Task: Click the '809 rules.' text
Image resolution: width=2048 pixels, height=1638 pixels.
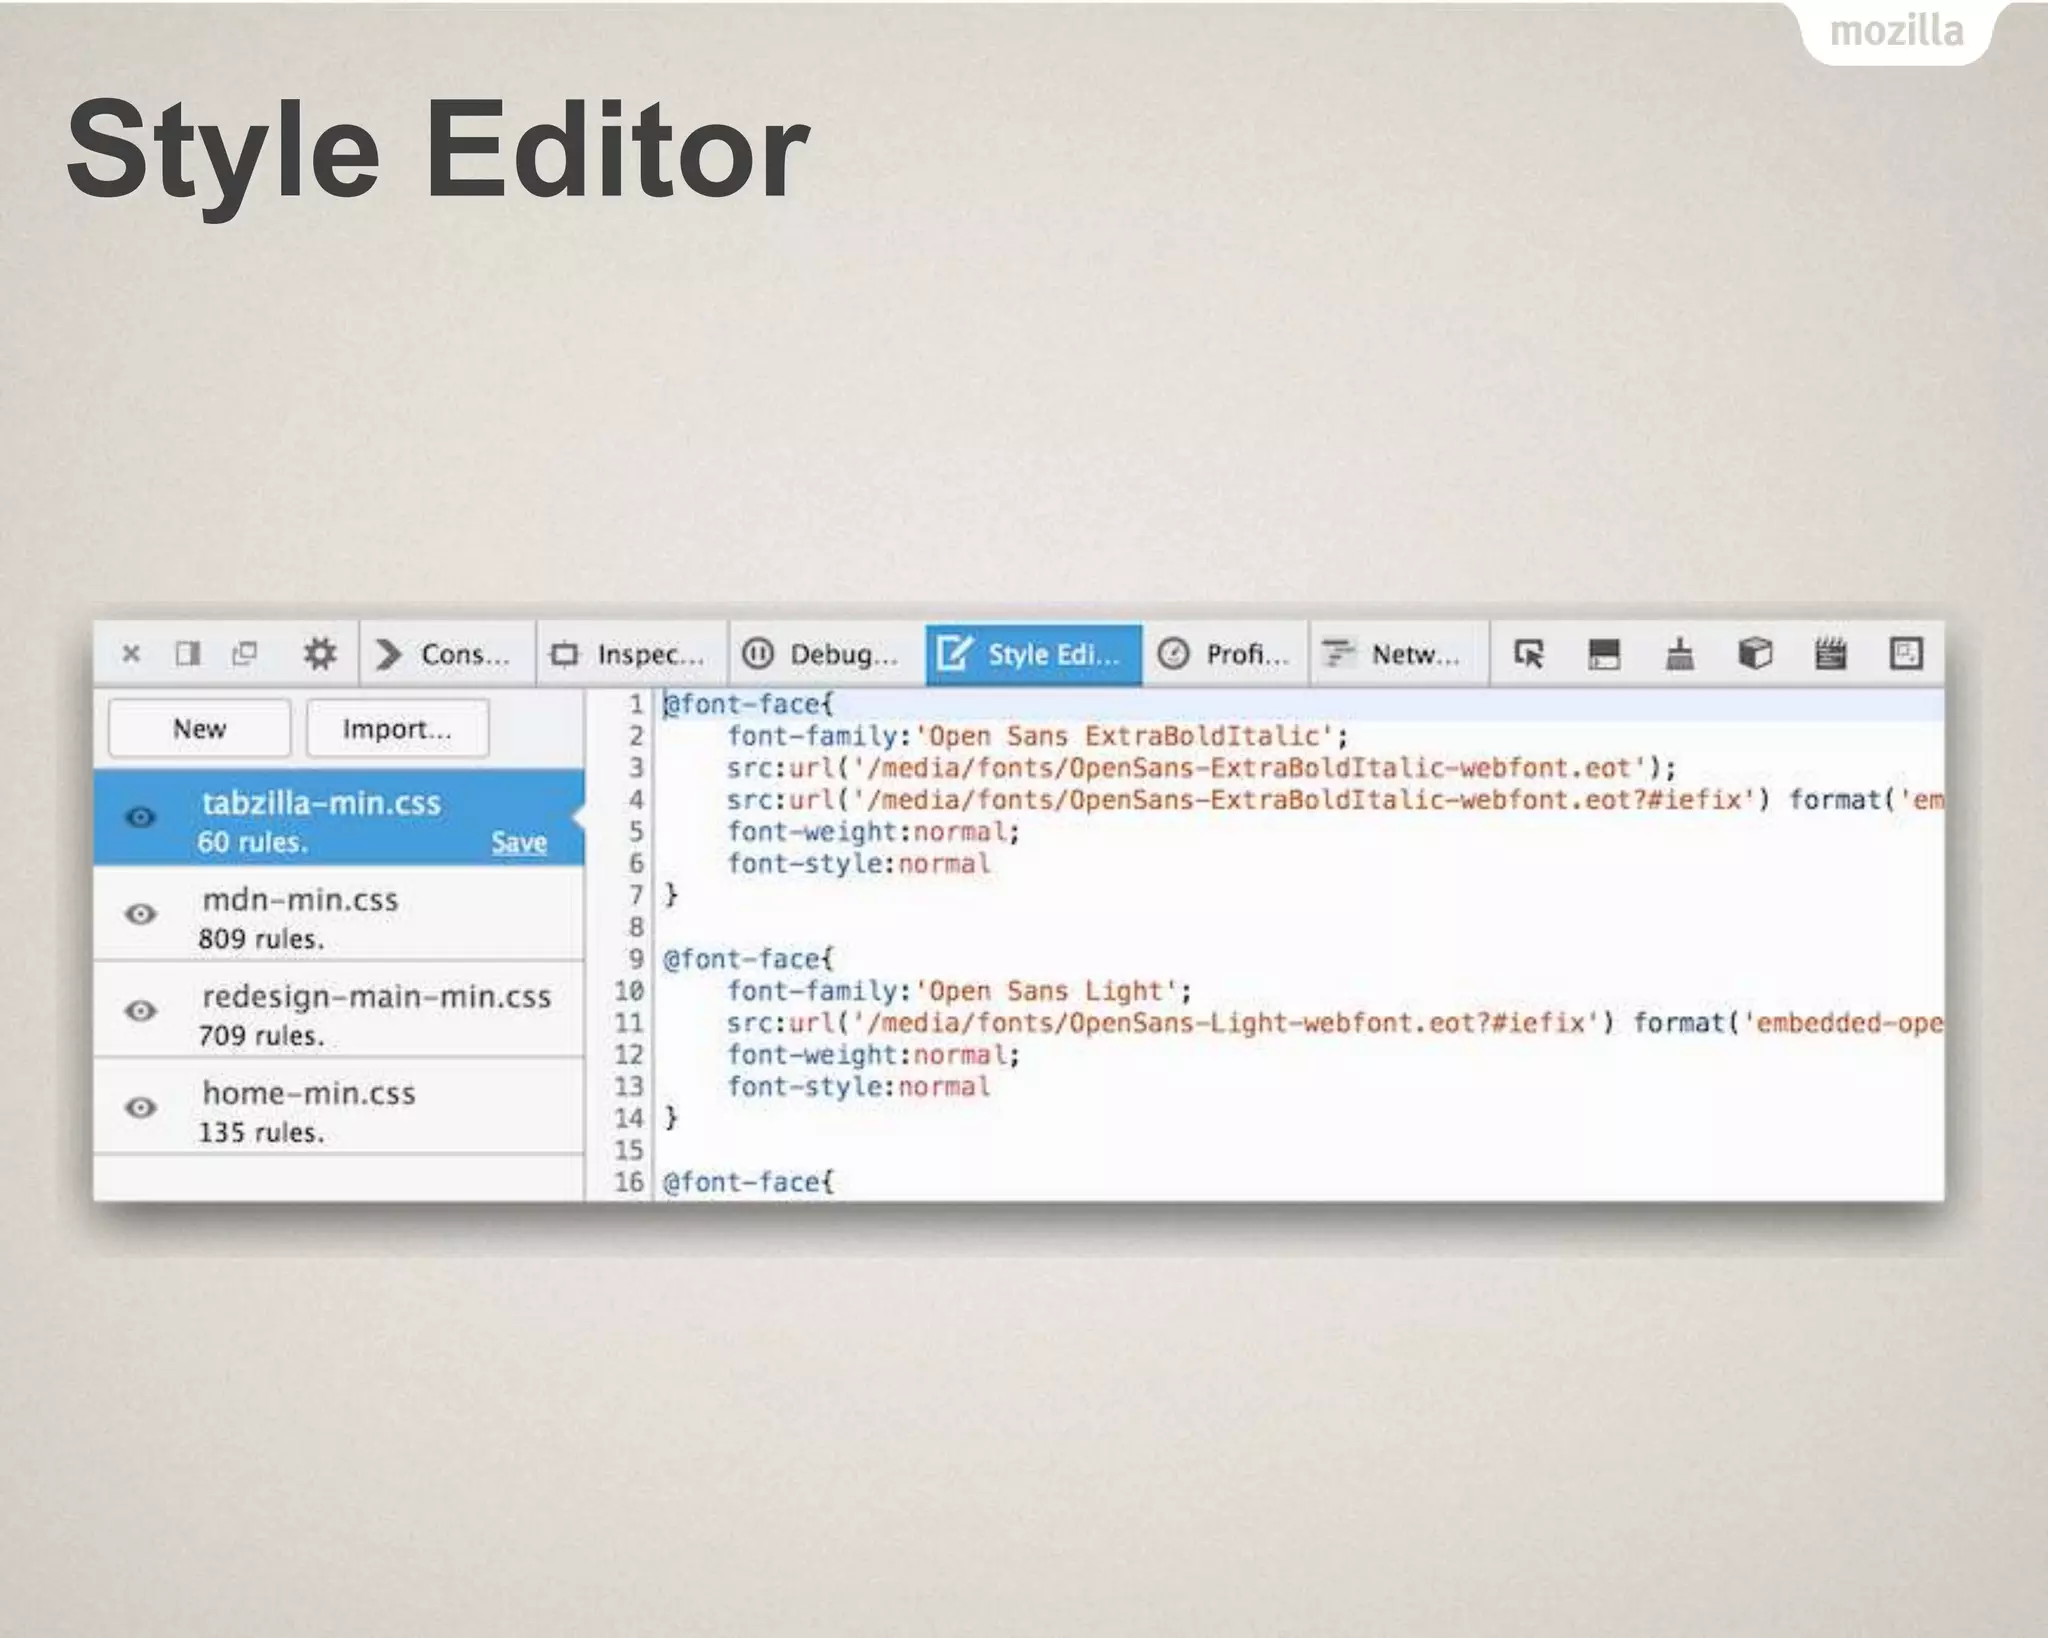Action: pos(261,939)
